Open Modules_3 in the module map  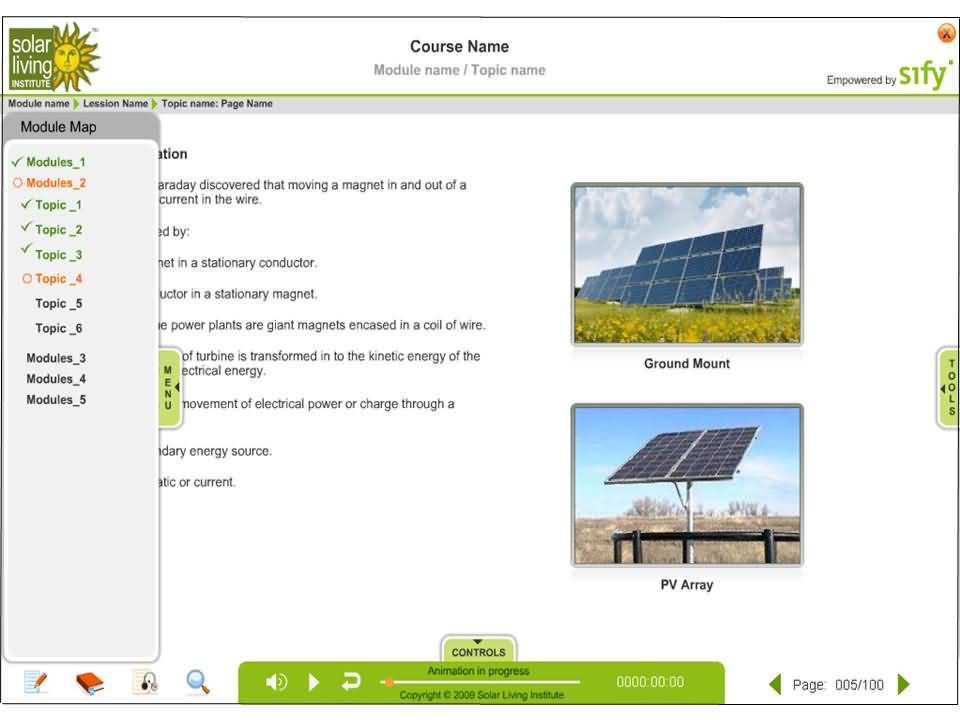[x=56, y=358]
